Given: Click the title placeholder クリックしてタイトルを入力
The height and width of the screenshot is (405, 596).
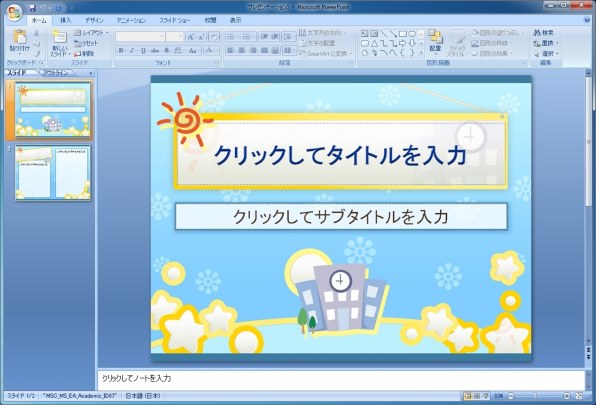Looking at the screenshot, I should click(x=340, y=155).
